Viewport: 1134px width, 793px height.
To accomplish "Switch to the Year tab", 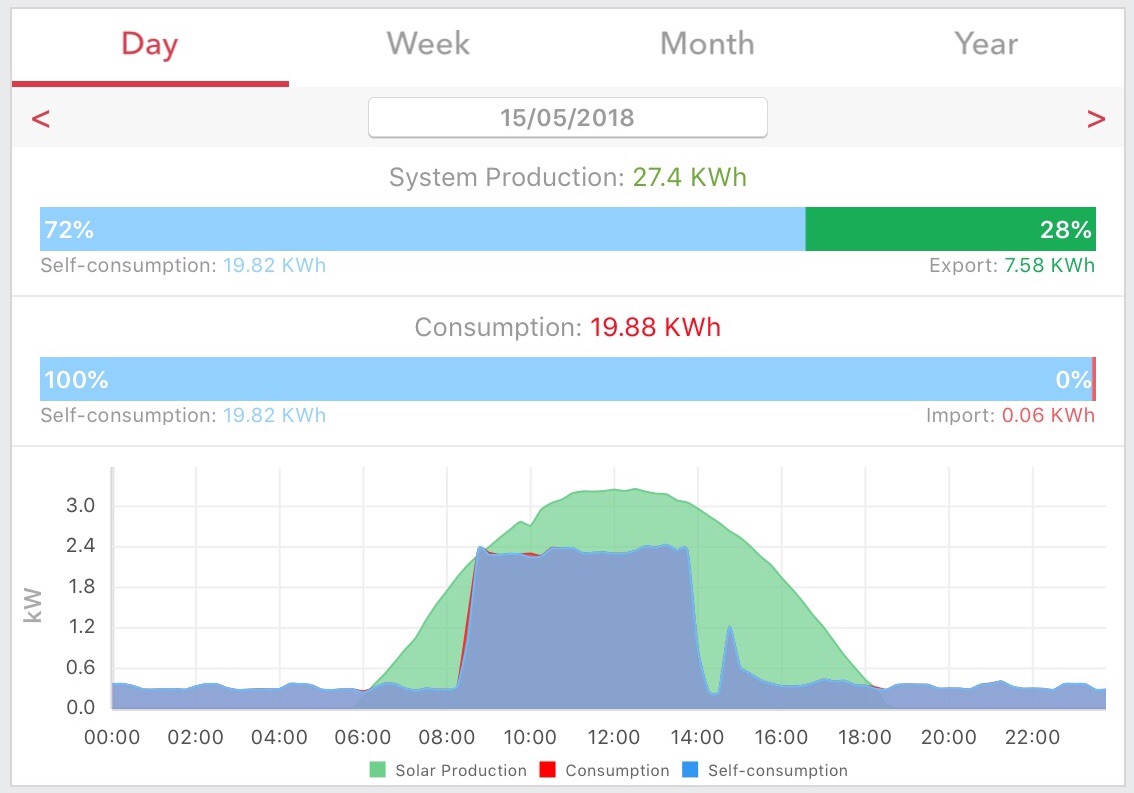I will pos(985,44).
